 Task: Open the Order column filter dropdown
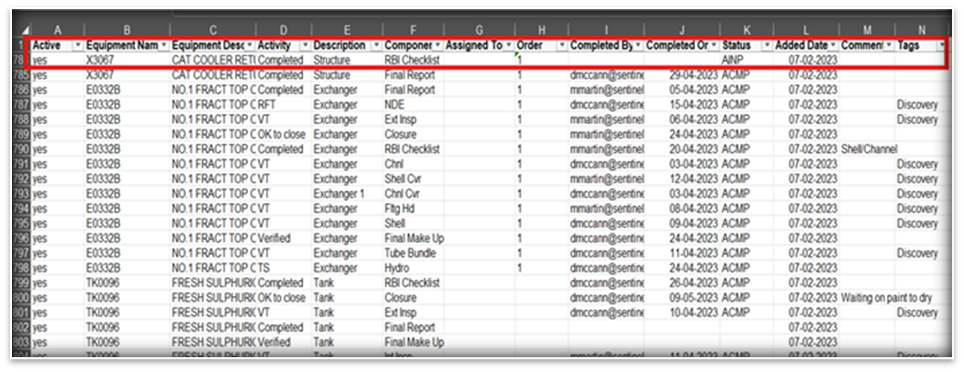(561, 46)
